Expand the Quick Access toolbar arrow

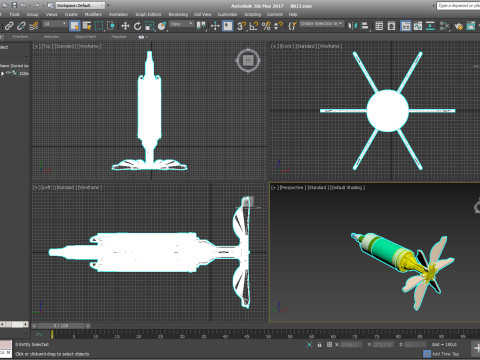tap(108, 5)
